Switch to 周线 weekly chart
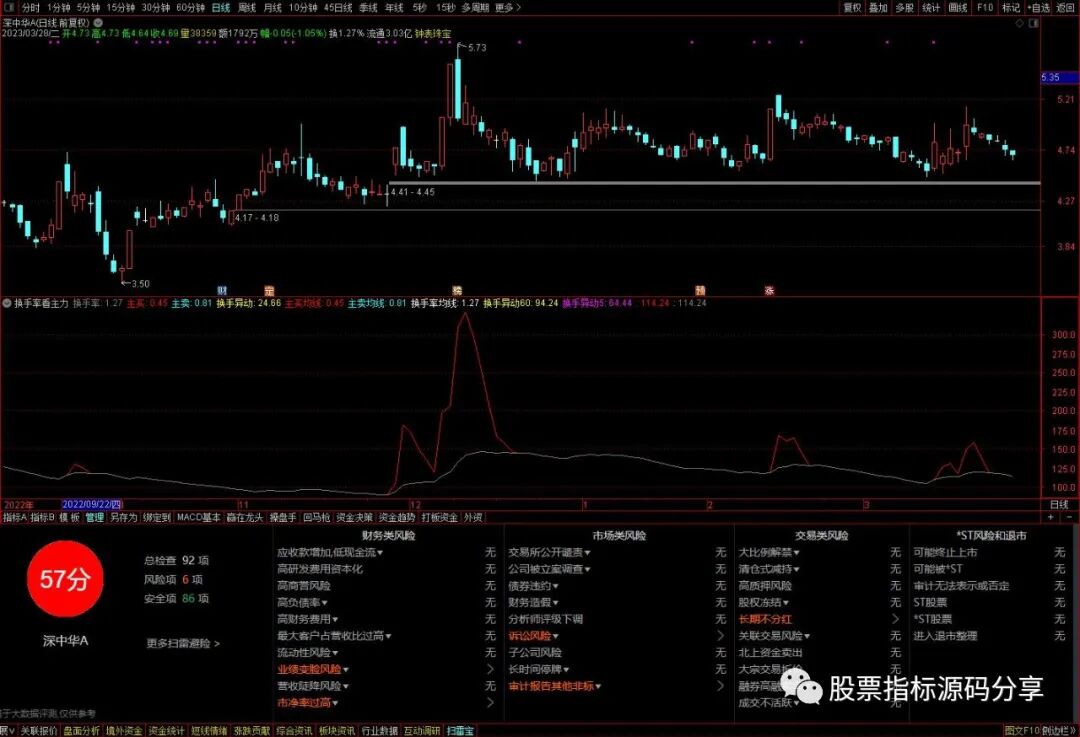Screen dimensions: 1080x737 pos(247,8)
